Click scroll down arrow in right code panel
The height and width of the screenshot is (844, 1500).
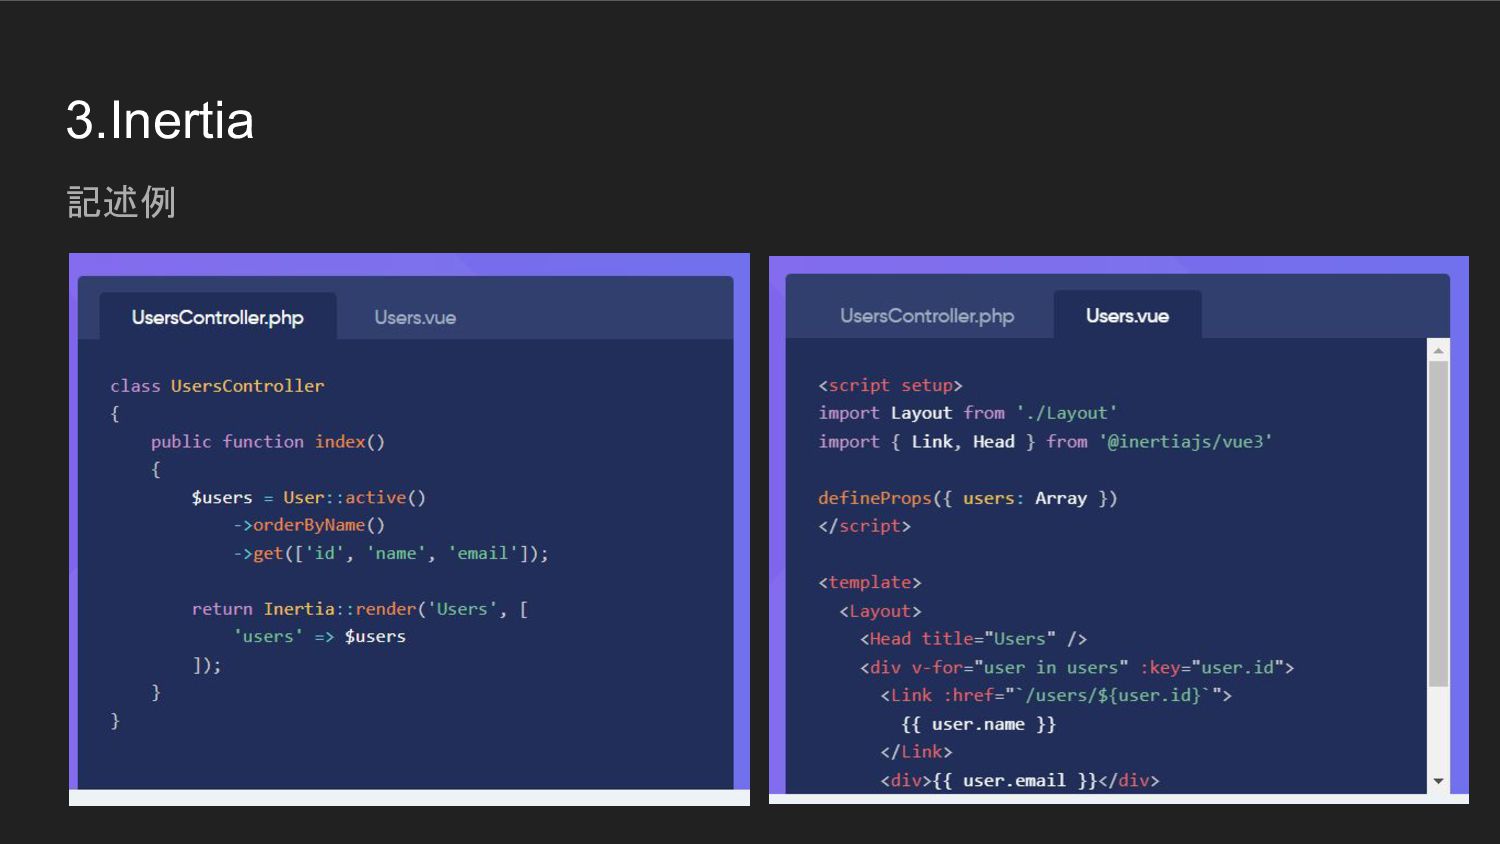tap(1438, 781)
